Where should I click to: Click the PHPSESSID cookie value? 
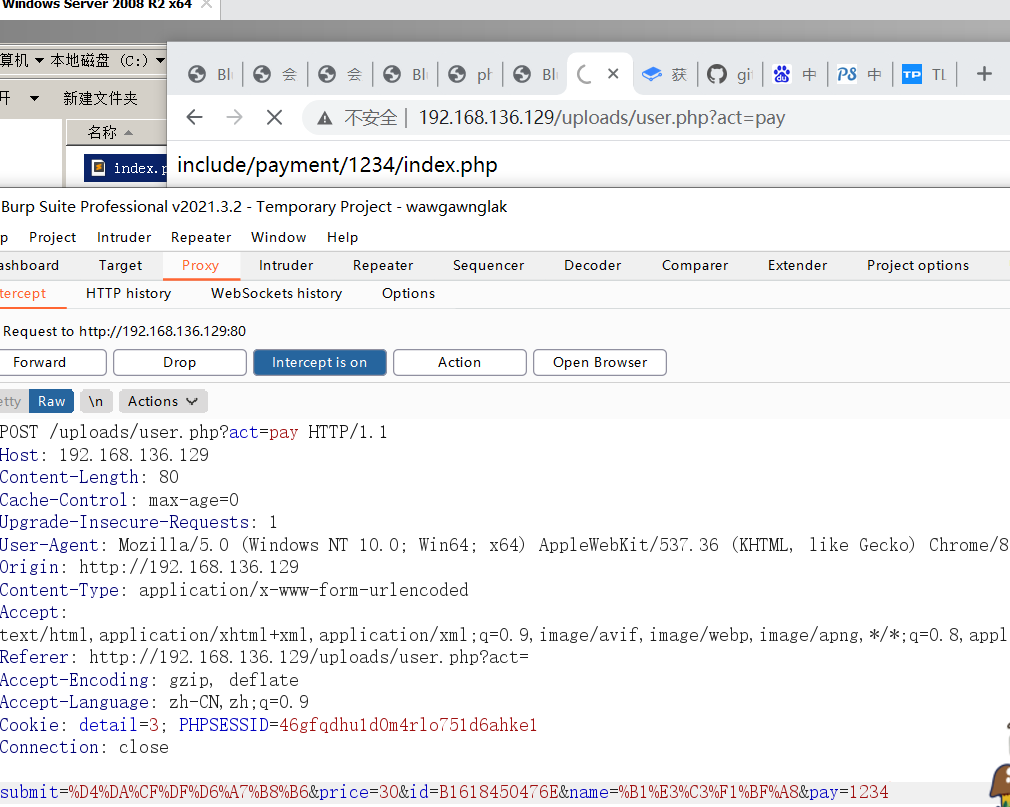click(408, 725)
